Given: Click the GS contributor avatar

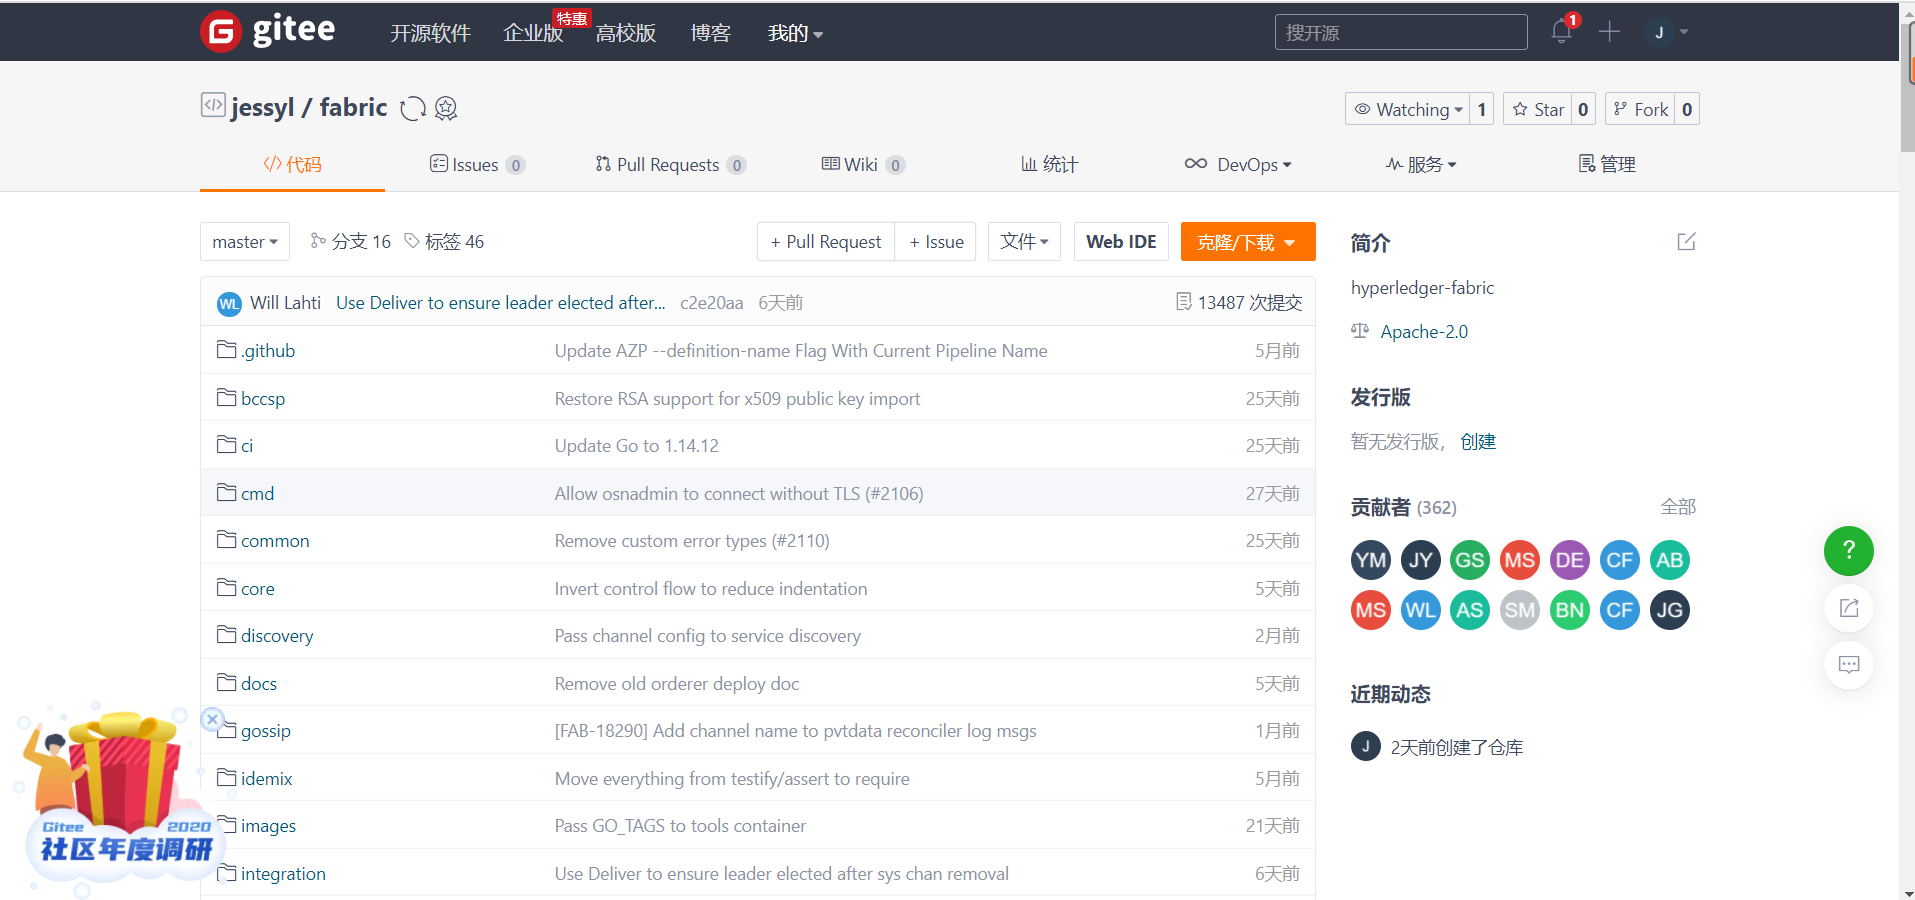Looking at the screenshot, I should pyautogui.click(x=1470, y=560).
